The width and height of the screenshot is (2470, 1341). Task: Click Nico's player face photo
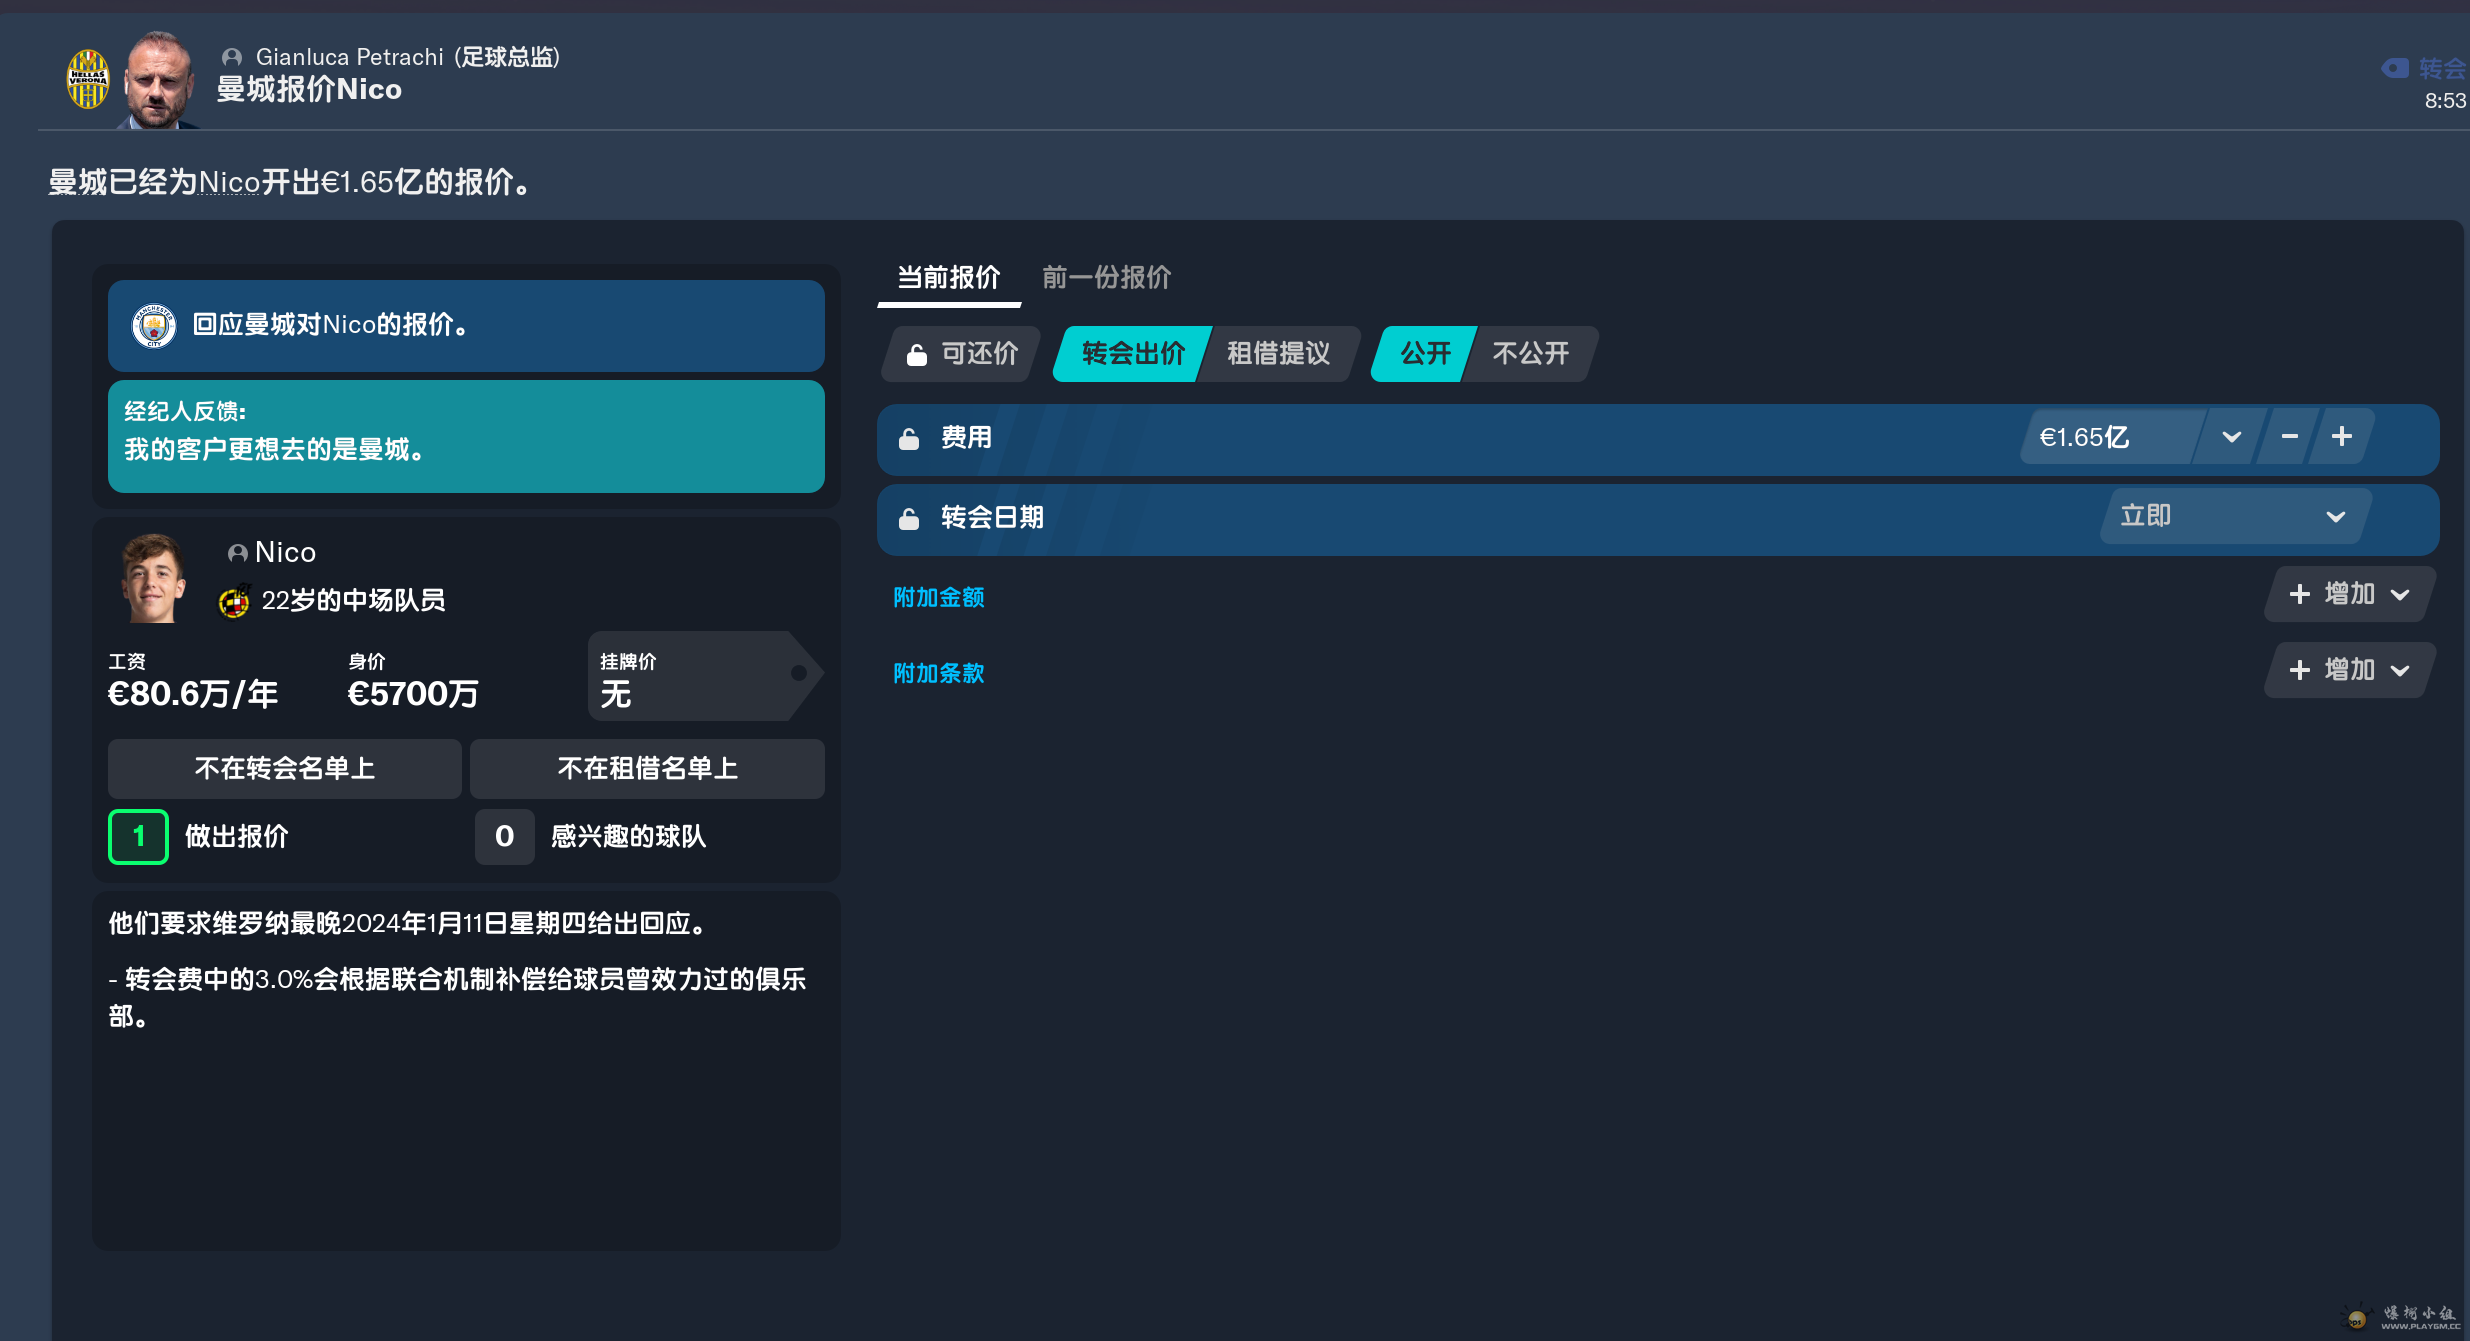[153, 579]
